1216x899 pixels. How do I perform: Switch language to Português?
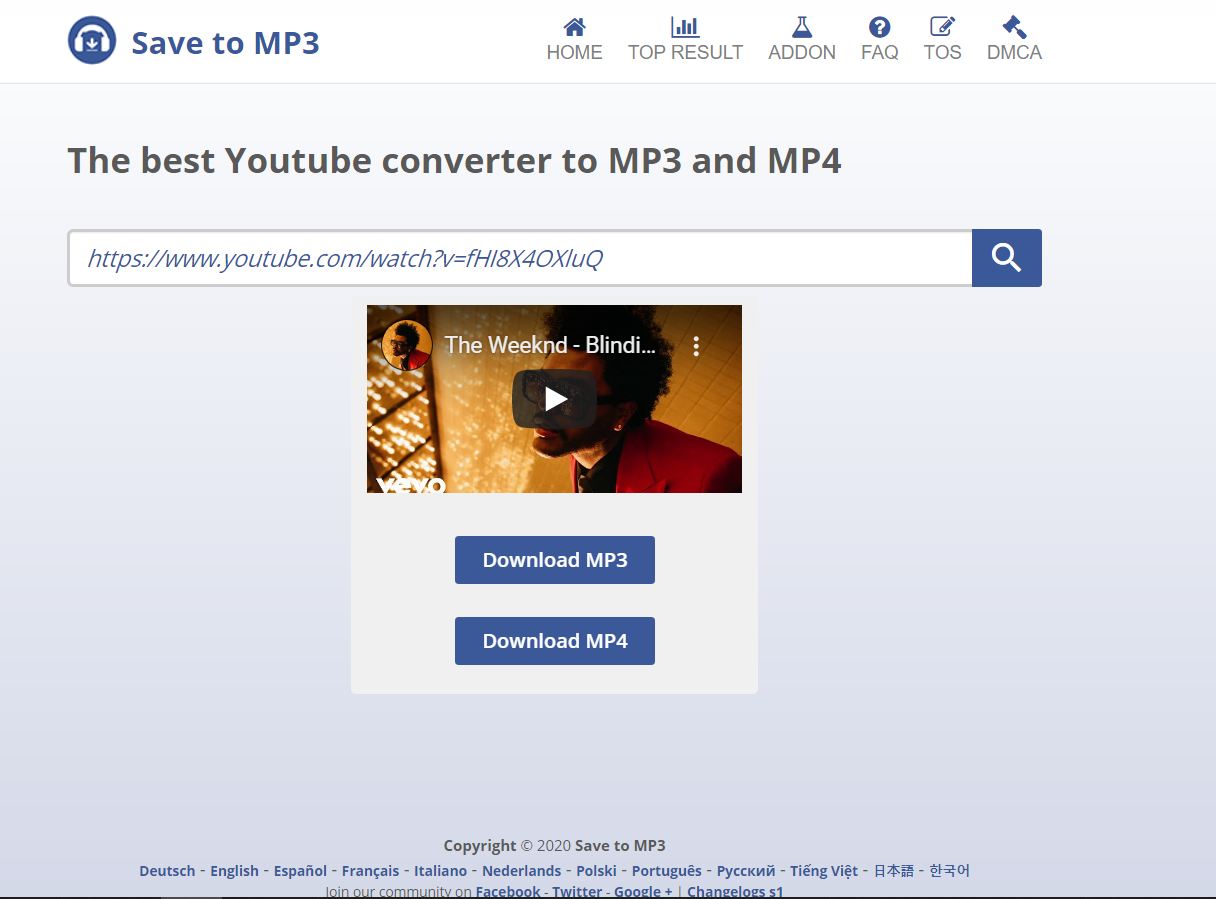667,871
